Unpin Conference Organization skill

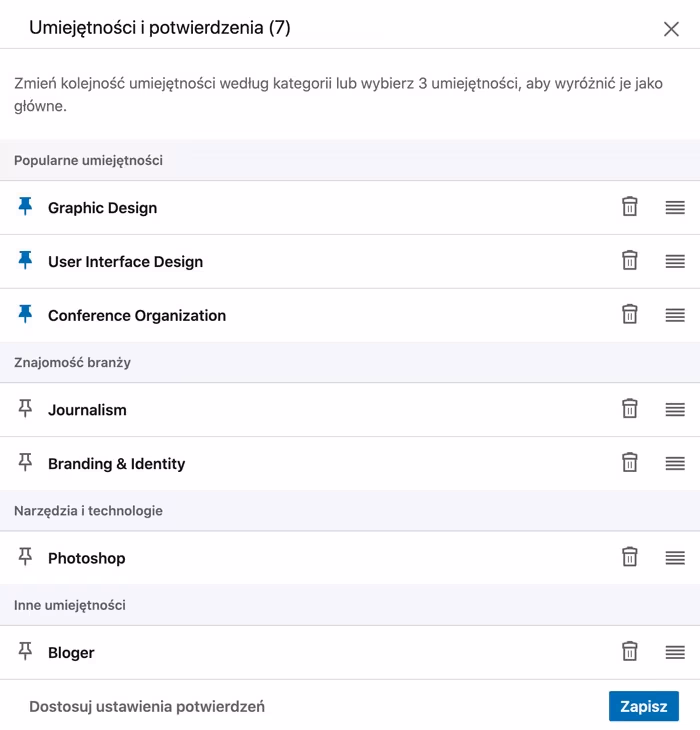[25, 315]
